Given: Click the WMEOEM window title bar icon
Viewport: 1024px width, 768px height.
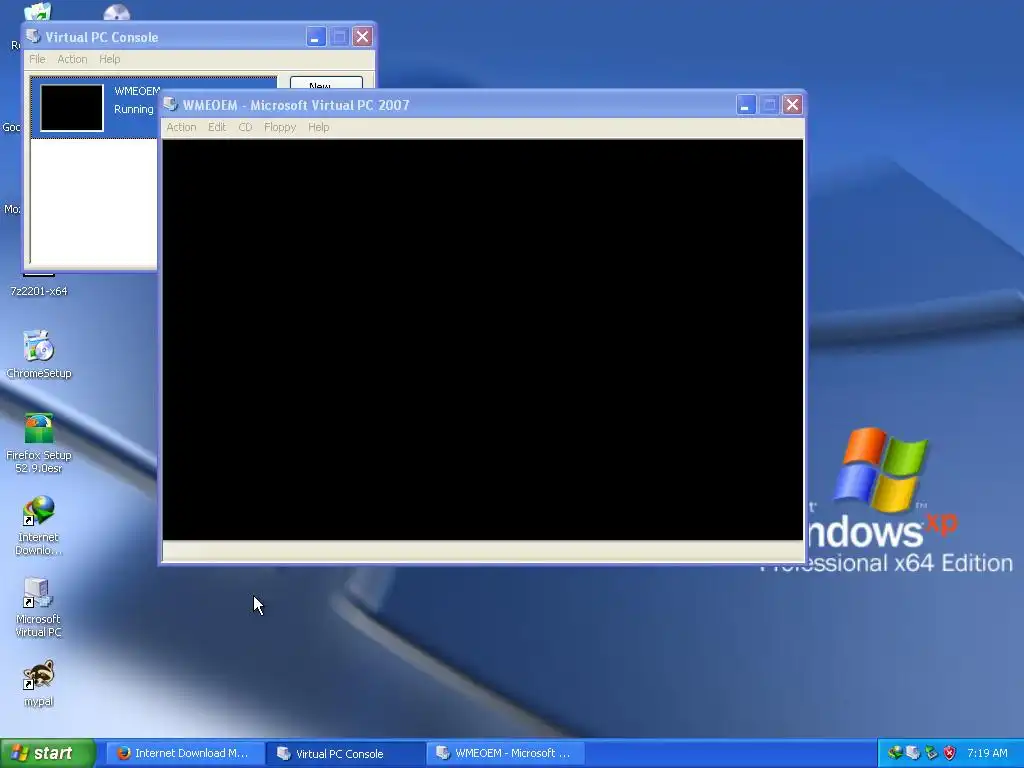Looking at the screenshot, I should (x=171, y=104).
